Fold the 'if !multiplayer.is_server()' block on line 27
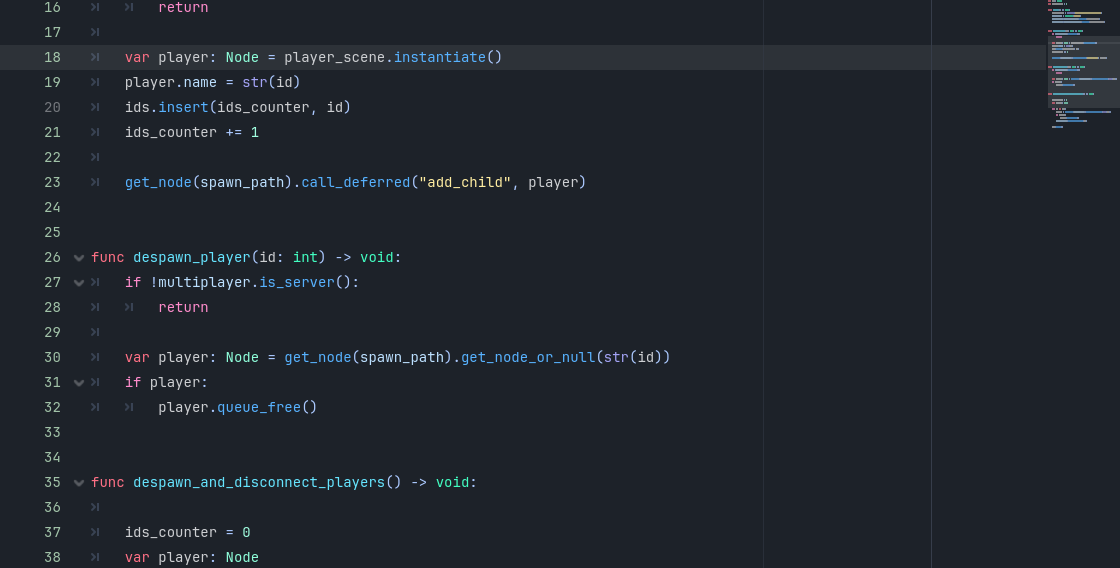The height and width of the screenshot is (568, 1120). pyautogui.click(x=79, y=283)
